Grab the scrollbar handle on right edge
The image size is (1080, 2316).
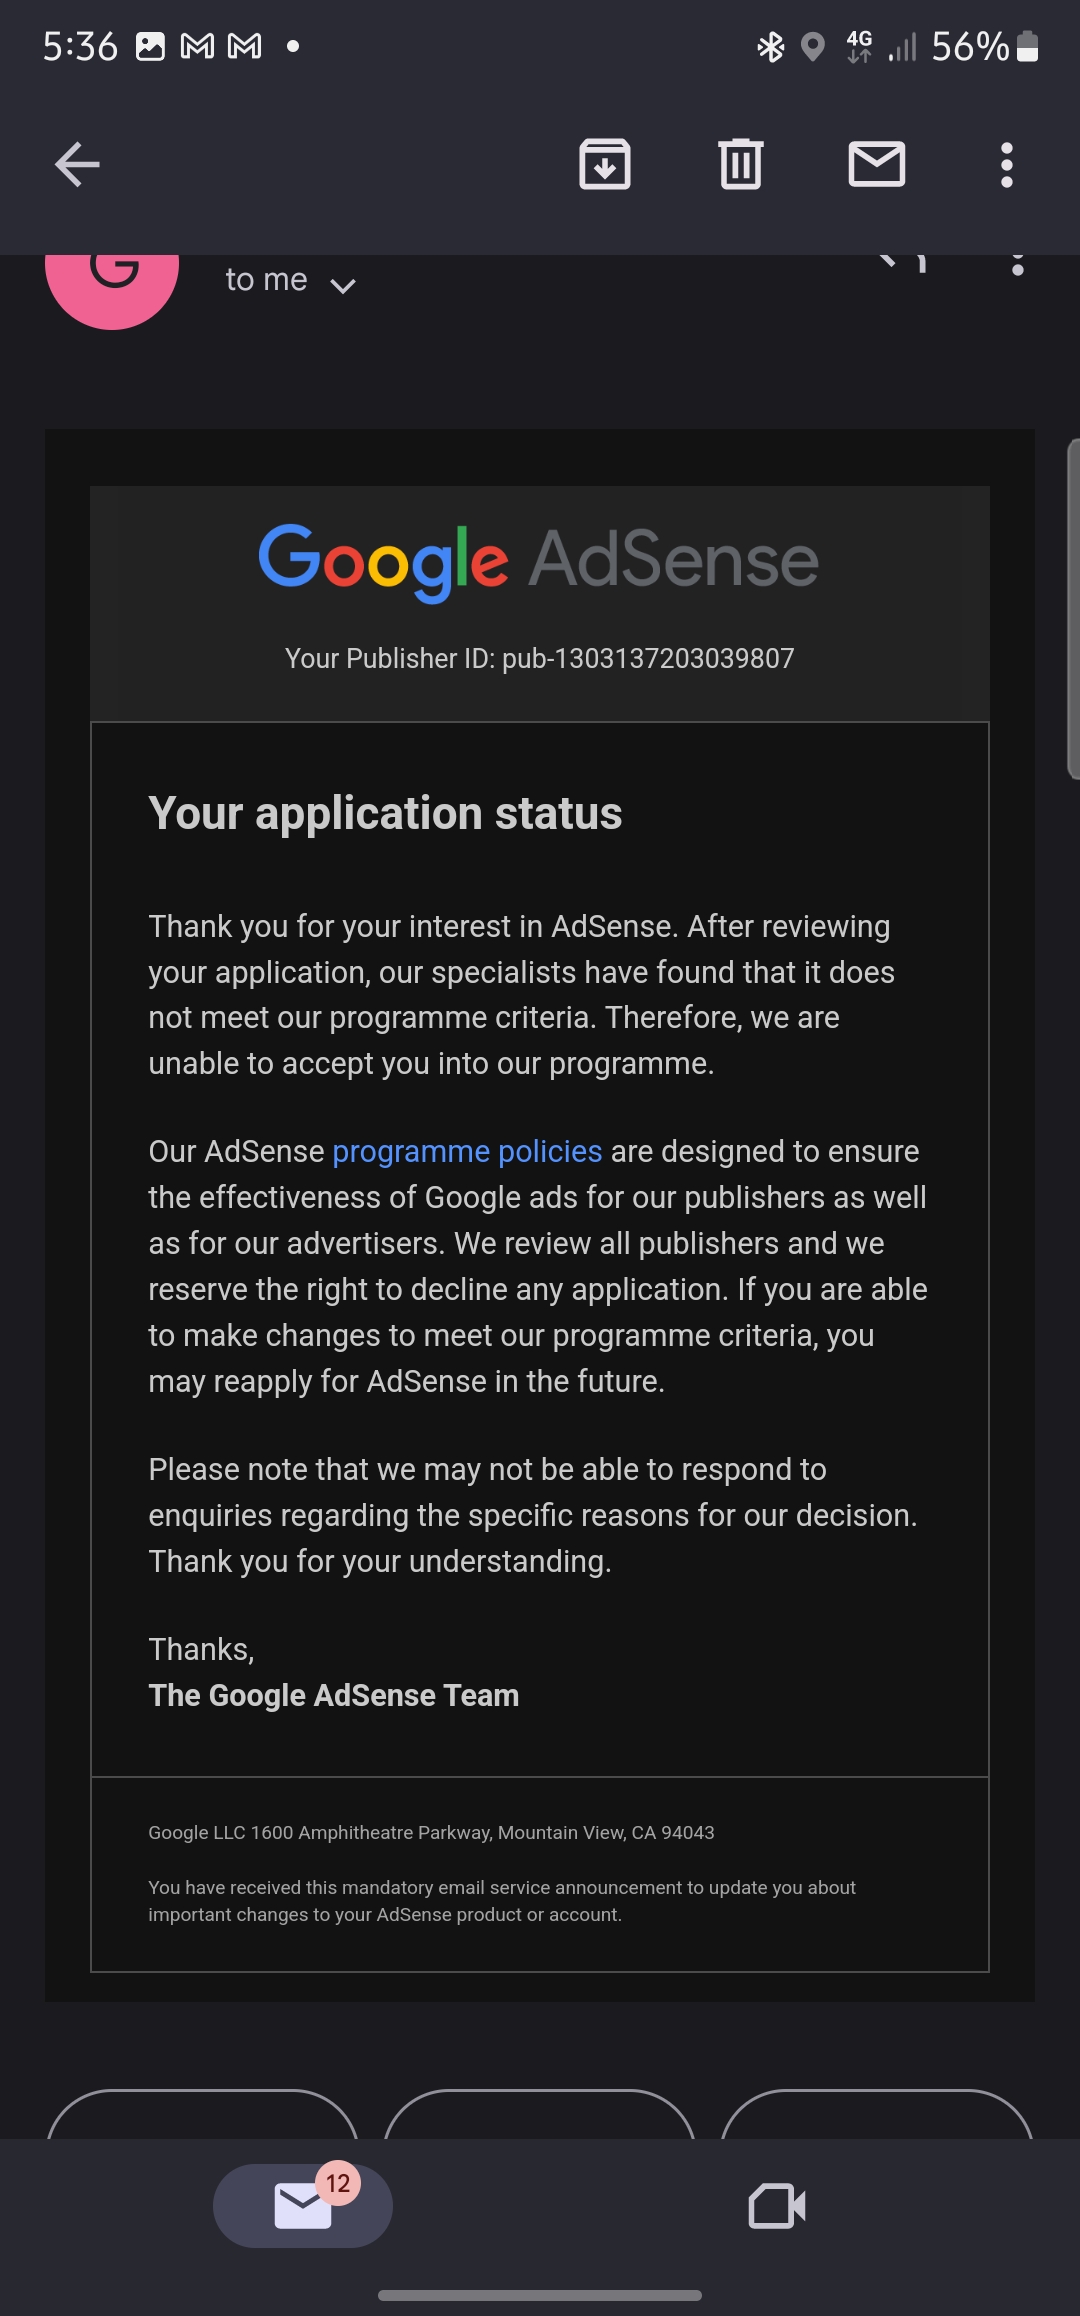click(x=1073, y=608)
